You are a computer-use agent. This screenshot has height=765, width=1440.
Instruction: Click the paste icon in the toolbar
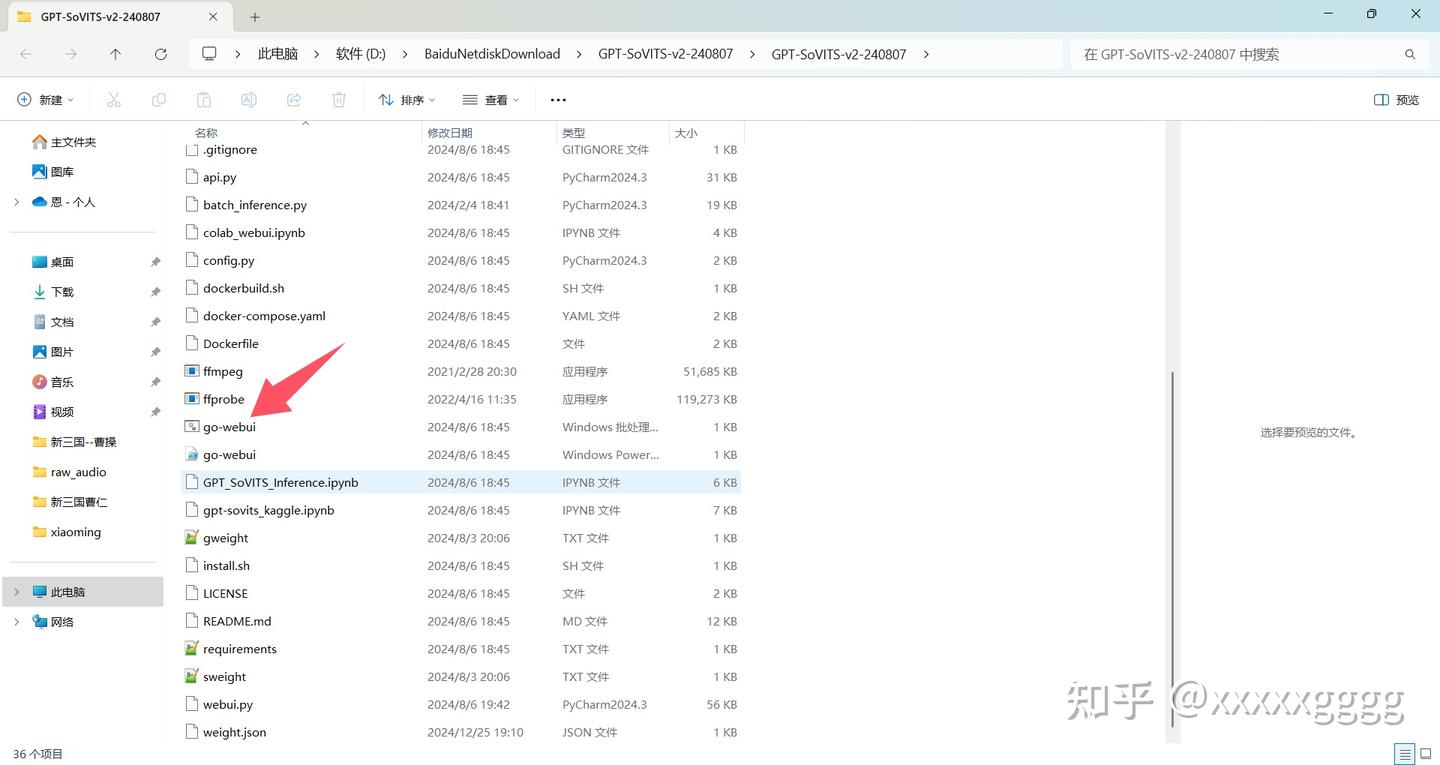(x=203, y=99)
